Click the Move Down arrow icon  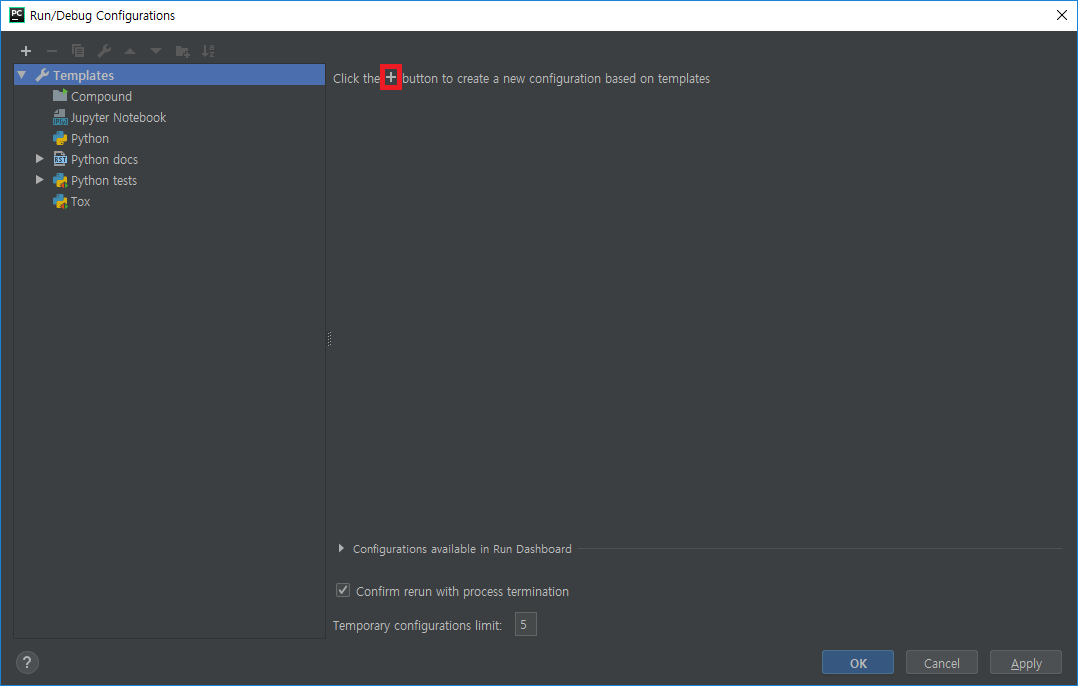(x=156, y=51)
